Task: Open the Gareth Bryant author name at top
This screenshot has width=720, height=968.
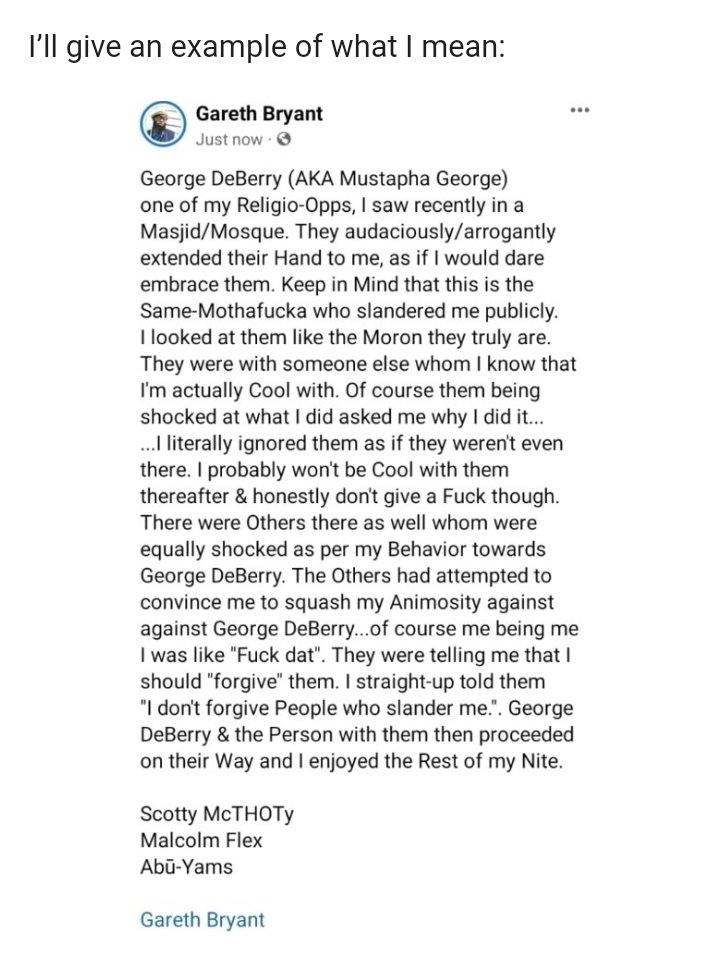Action: [x=259, y=115]
